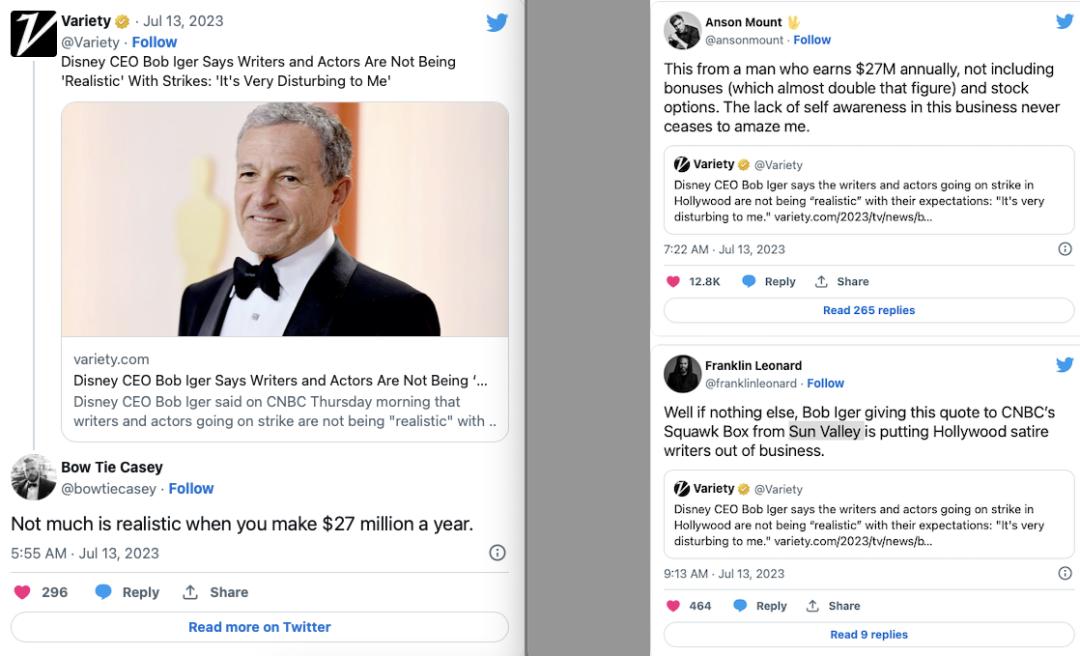Follow @bowtiecasey account

pyautogui.click(x=191, y=488)
